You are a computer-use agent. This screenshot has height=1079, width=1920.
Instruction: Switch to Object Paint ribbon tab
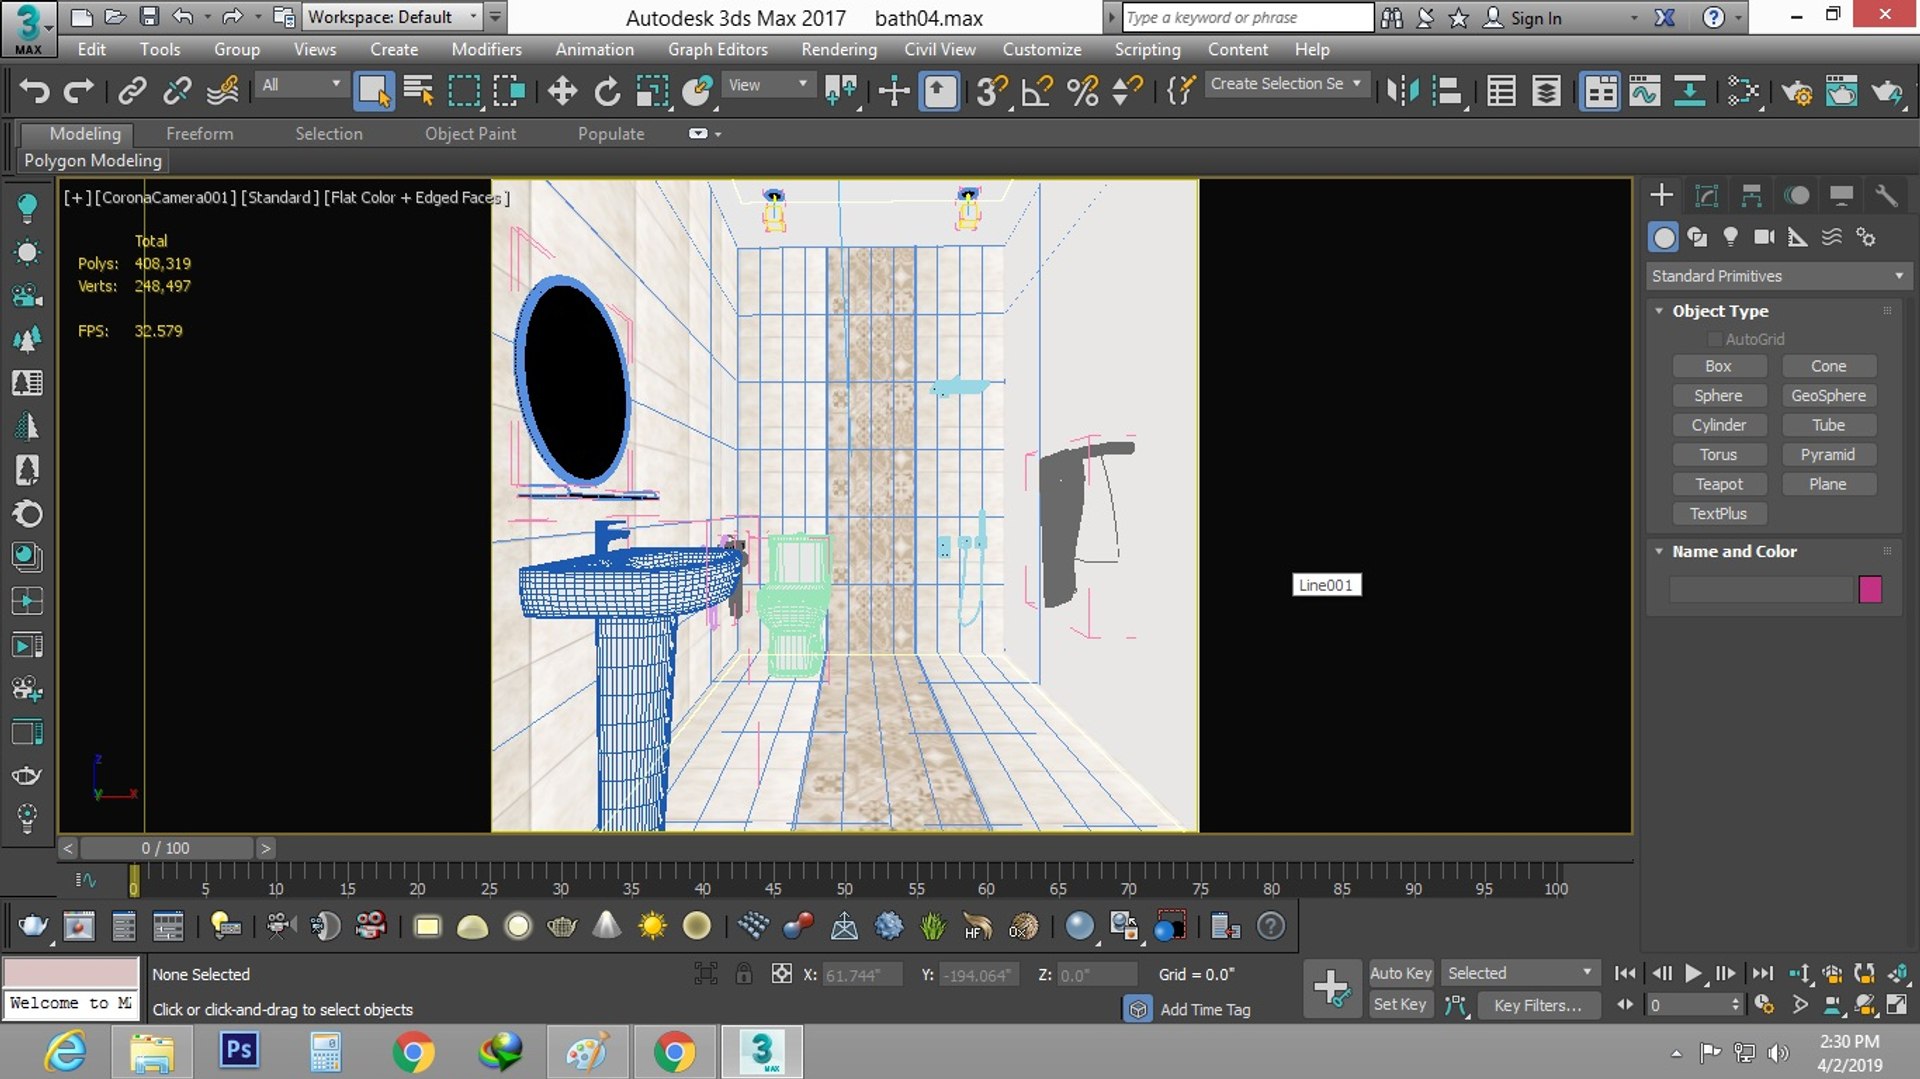tap(470, 133)
